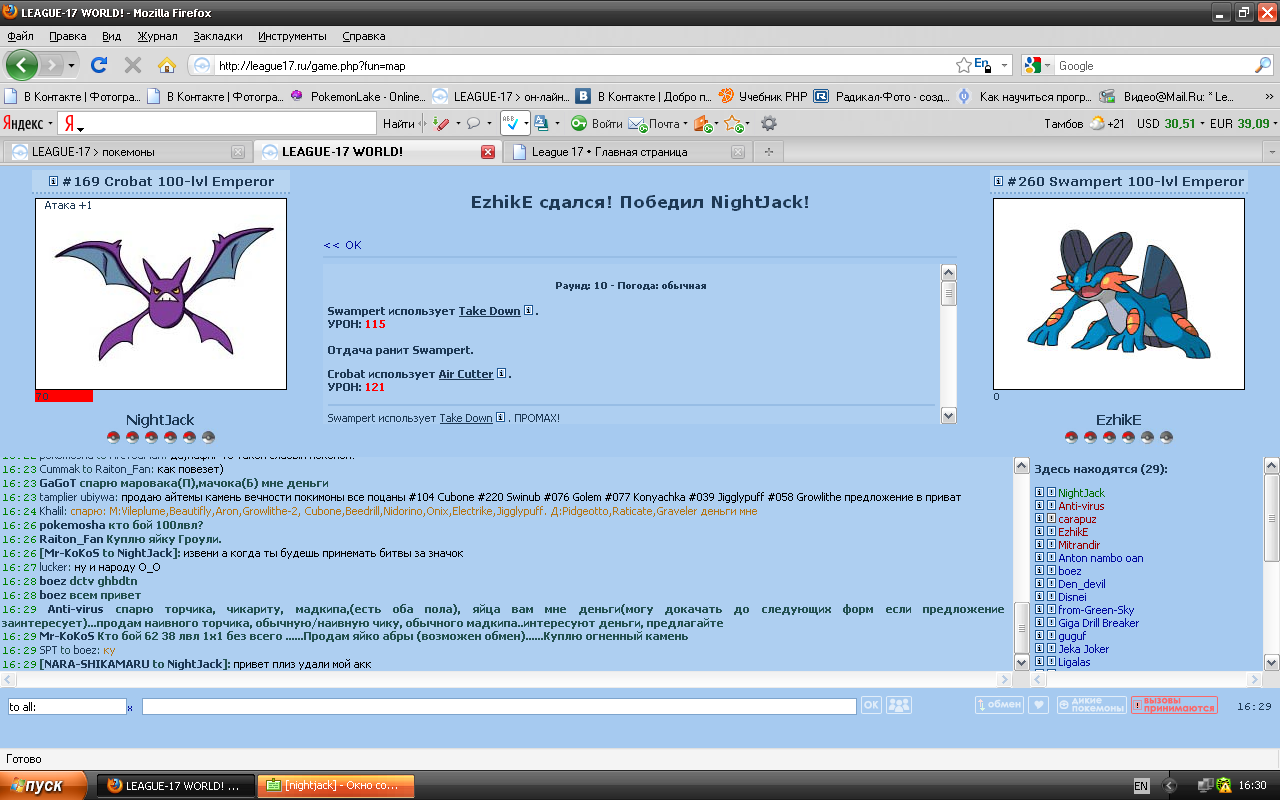The height and width of the screenshot is (800, 1280).
Task: Click the challenge icon next to EzhikE in user list
Action: (1051, 532)
